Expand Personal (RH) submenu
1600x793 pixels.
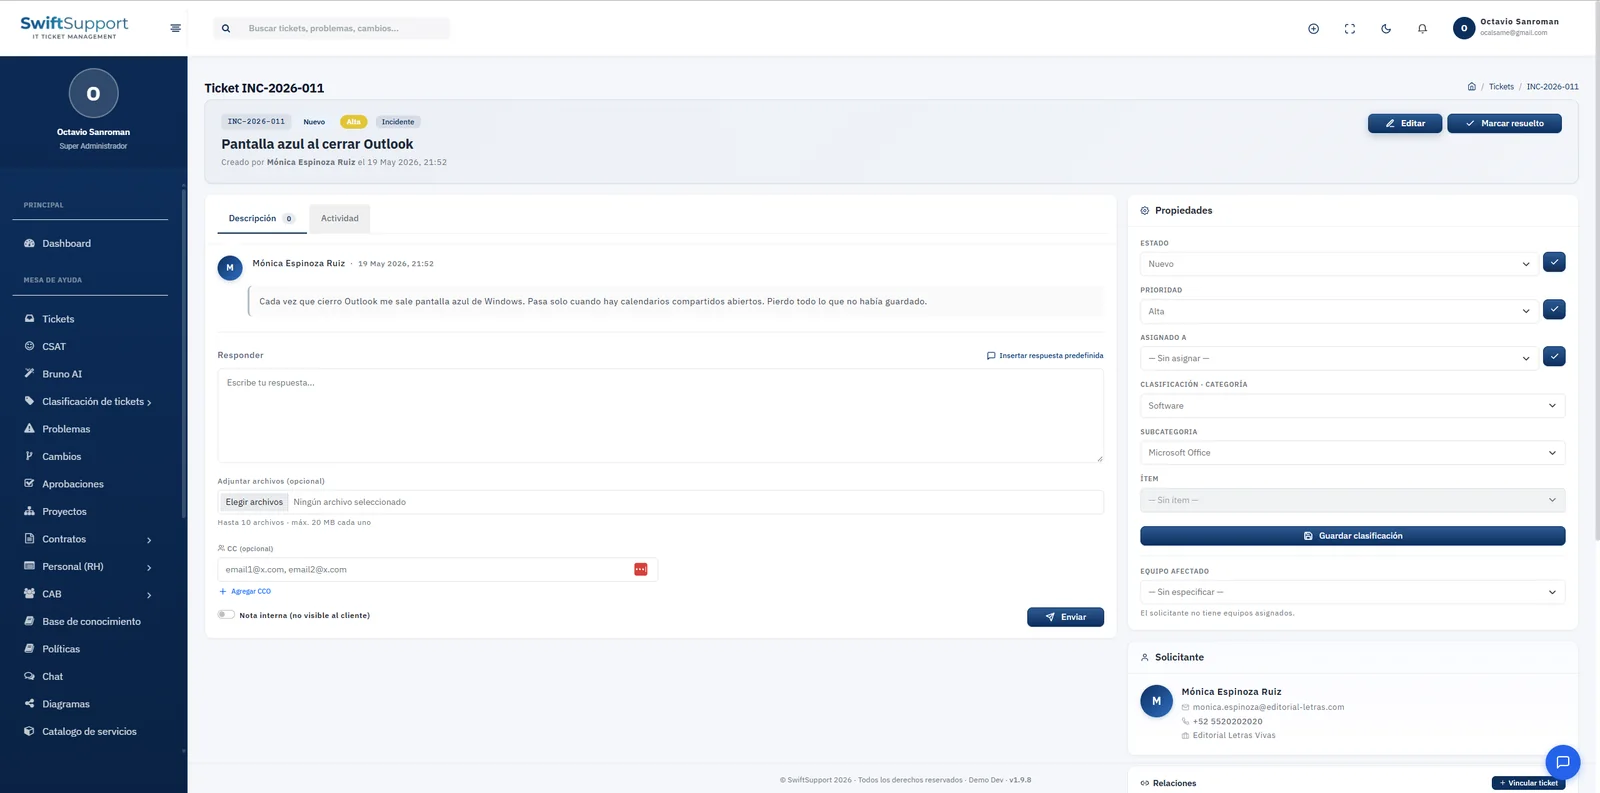click(88, 567)
